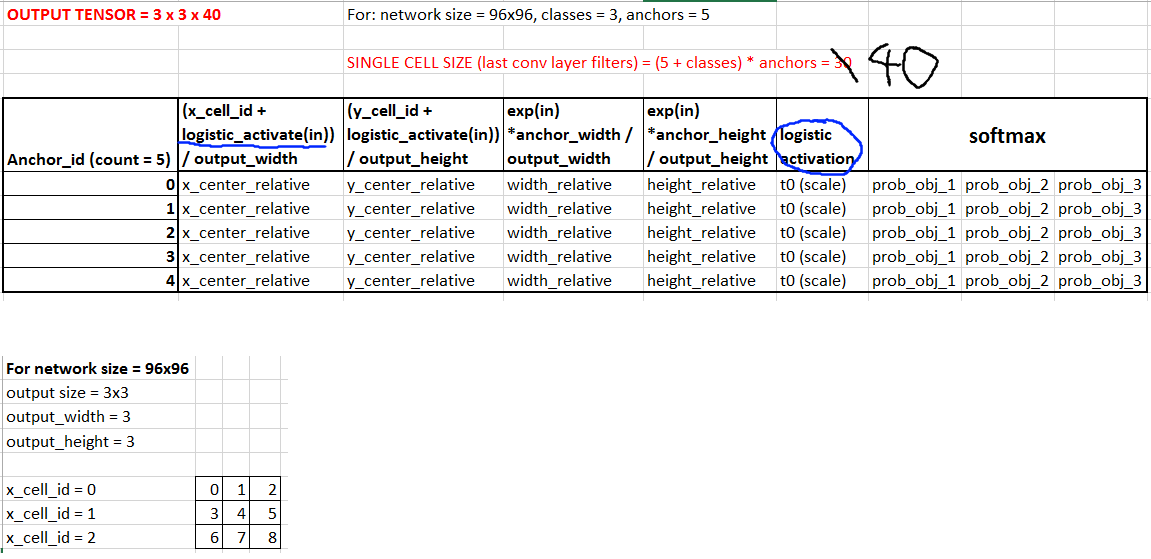Click 't0 (scale)' in anchor row 2
The height and width of the screenshot is (559, 1151).
tap(822, 233)
